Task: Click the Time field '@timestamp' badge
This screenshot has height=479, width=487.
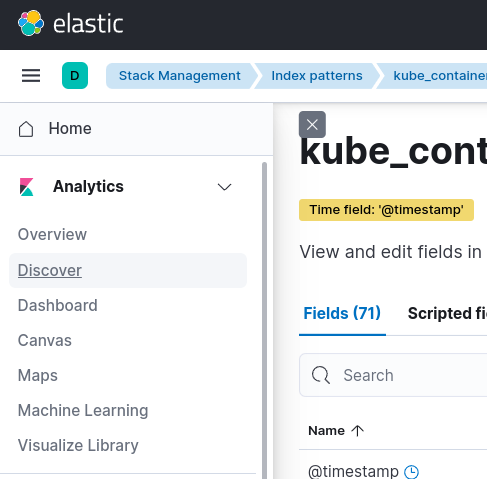Action: (x=386, y=210)
